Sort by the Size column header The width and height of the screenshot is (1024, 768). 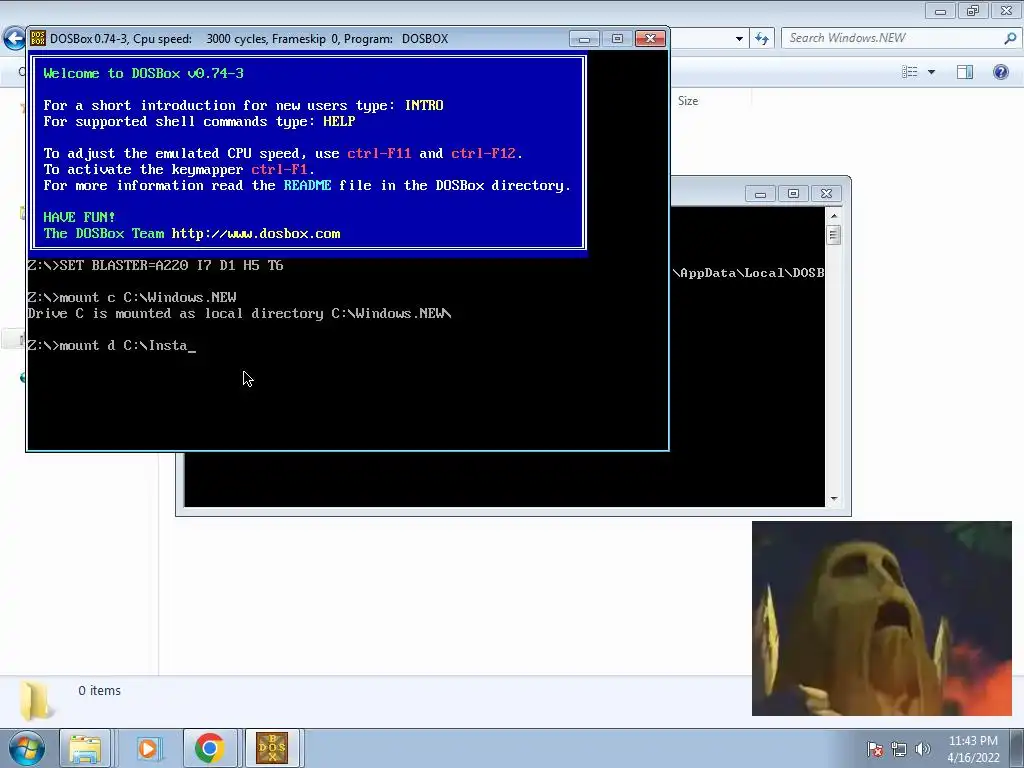688,101
